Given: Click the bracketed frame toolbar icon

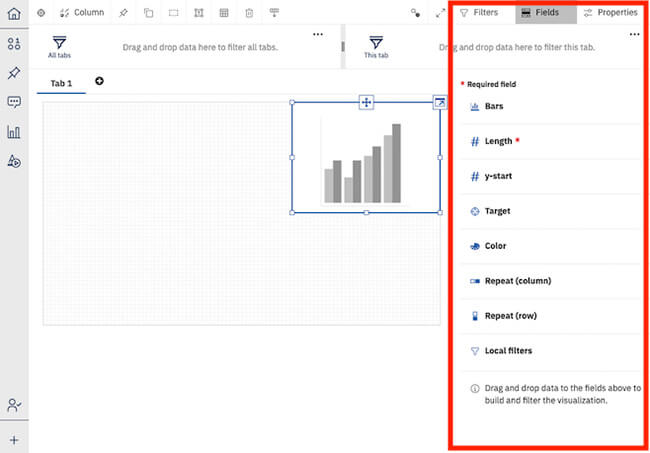Looking at the screenshot, I should (x=199, y=13).
